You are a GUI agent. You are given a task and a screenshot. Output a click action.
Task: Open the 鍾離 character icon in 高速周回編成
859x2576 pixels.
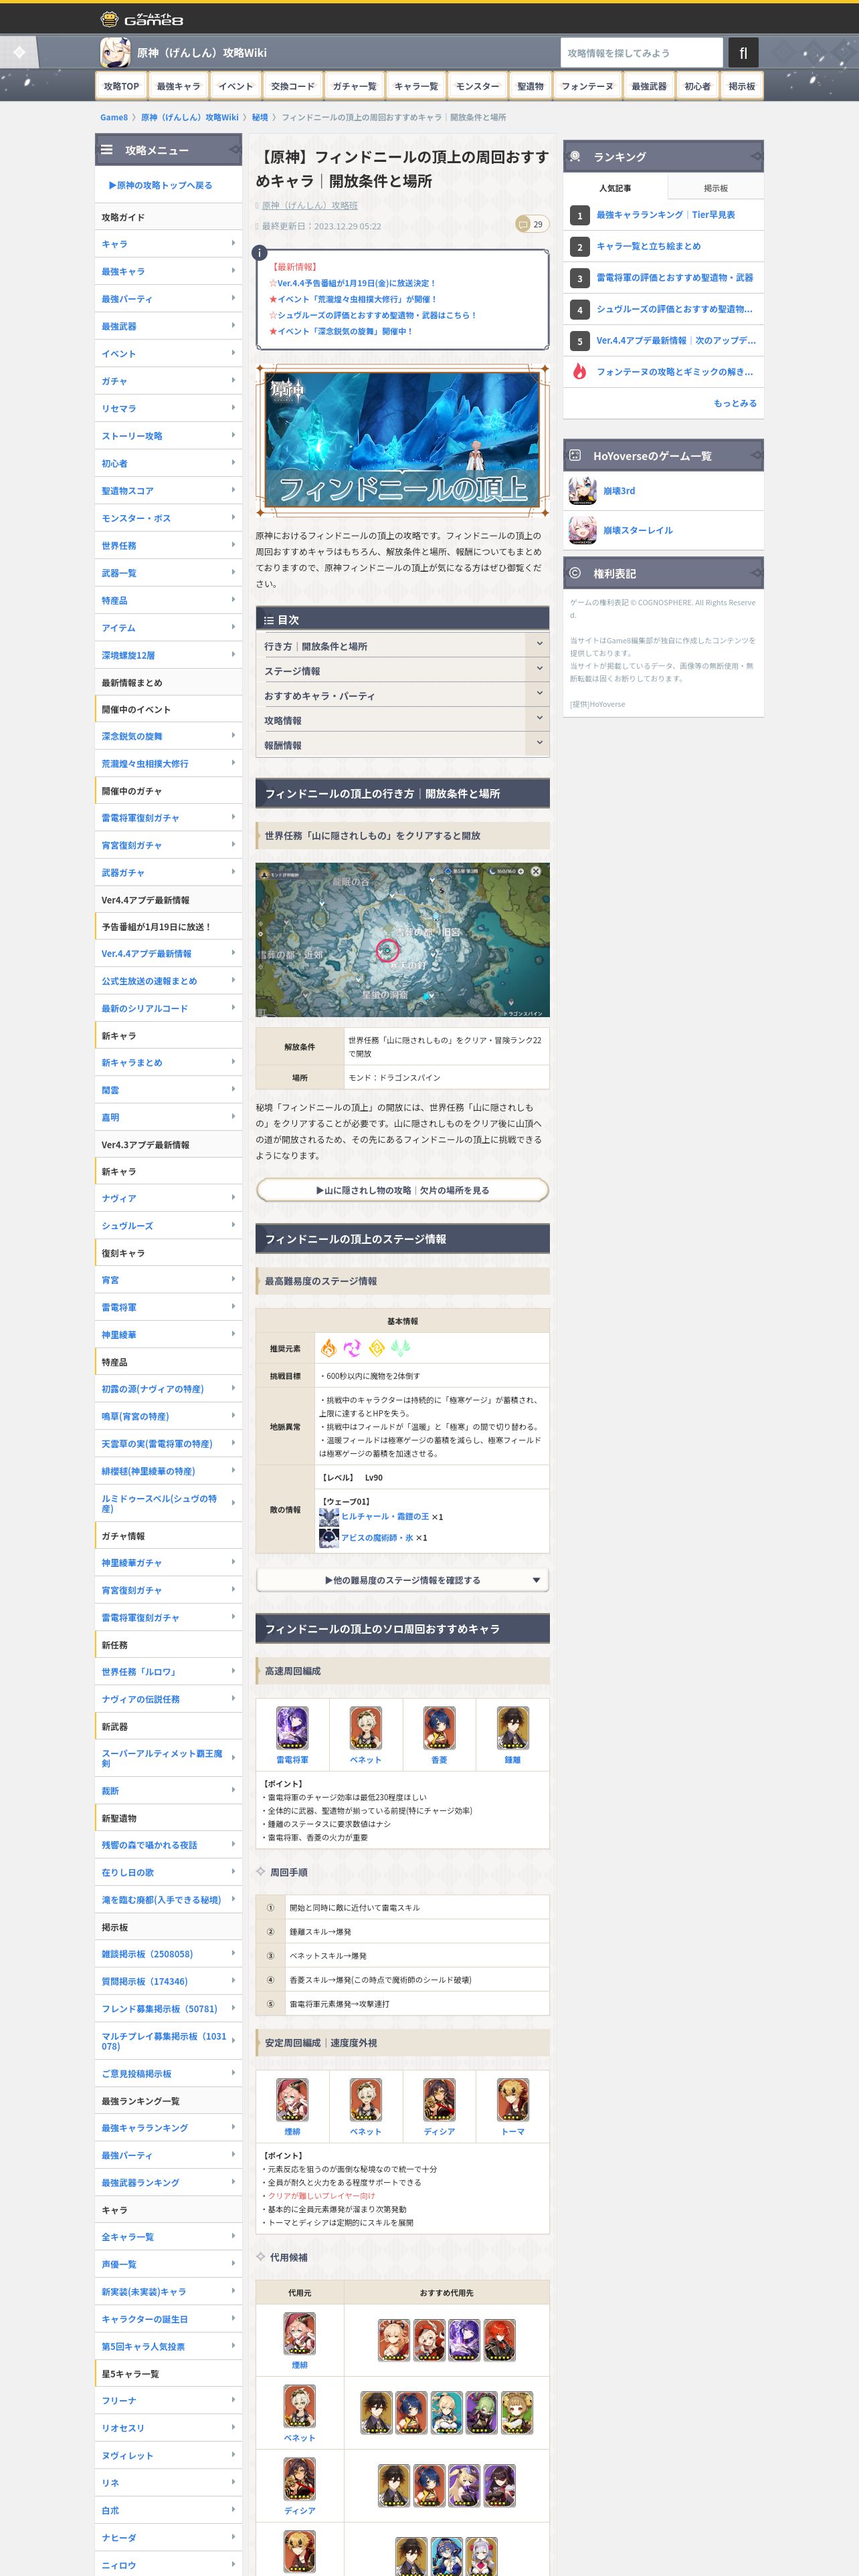point(513,1728)
